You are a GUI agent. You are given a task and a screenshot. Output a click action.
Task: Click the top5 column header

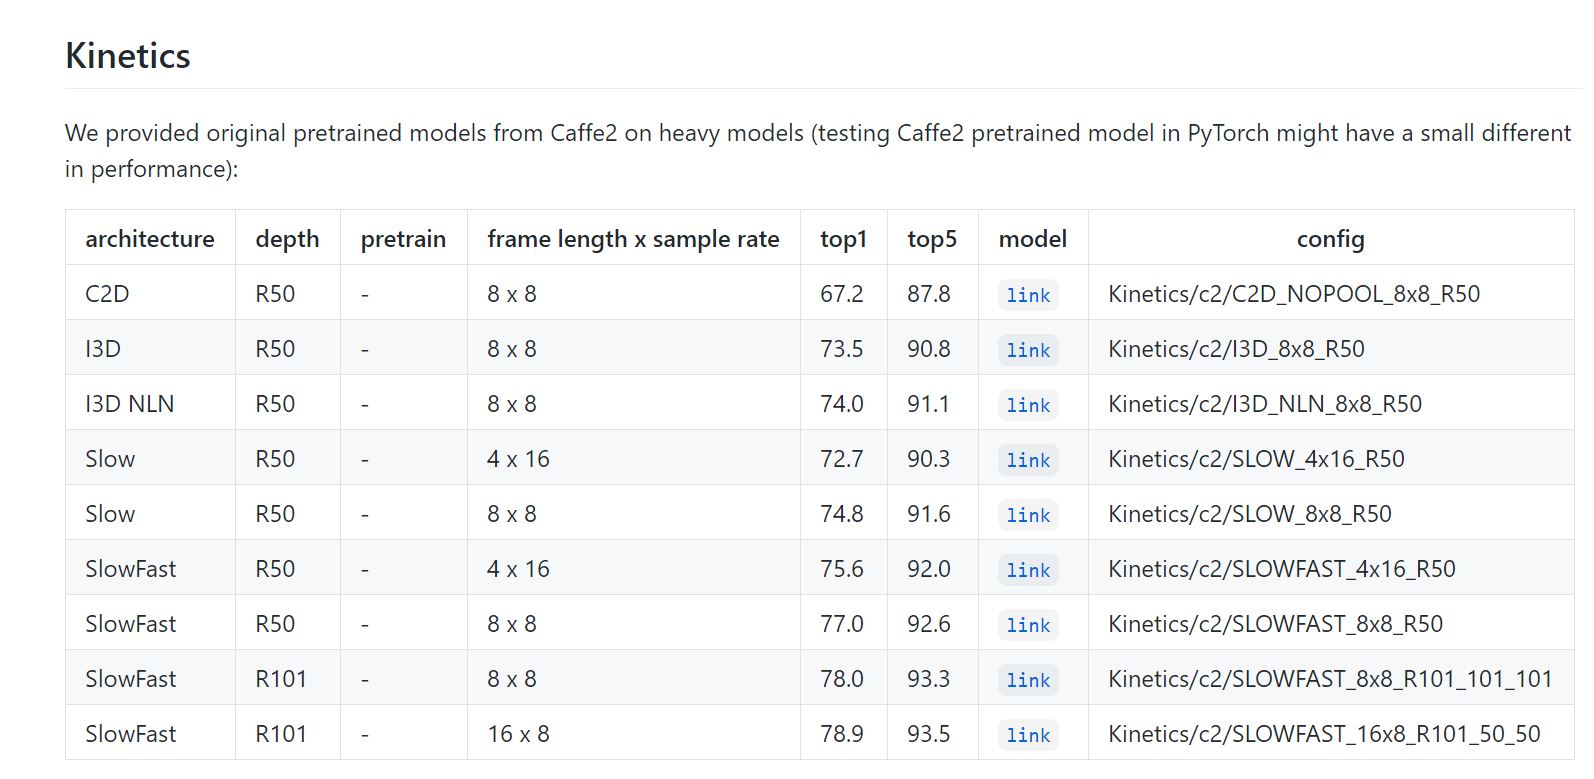tap(930, 239)
